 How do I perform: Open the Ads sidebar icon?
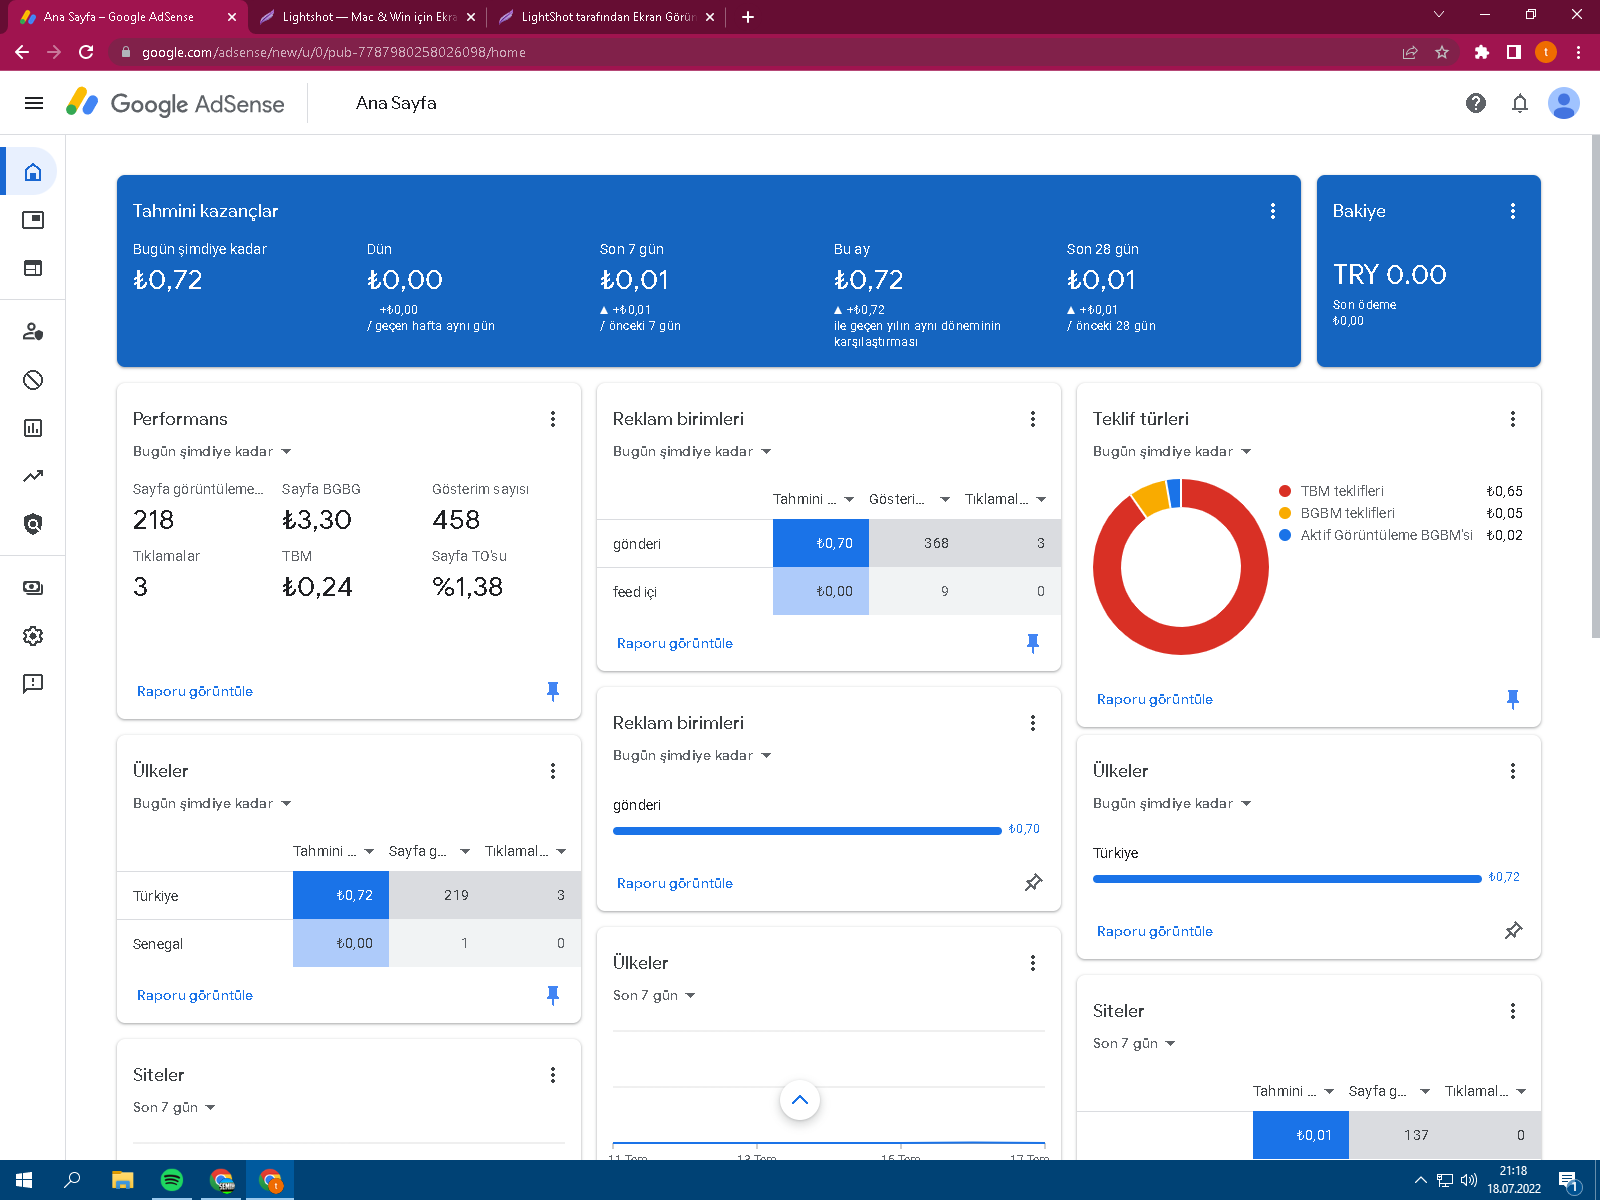point(33,220)
